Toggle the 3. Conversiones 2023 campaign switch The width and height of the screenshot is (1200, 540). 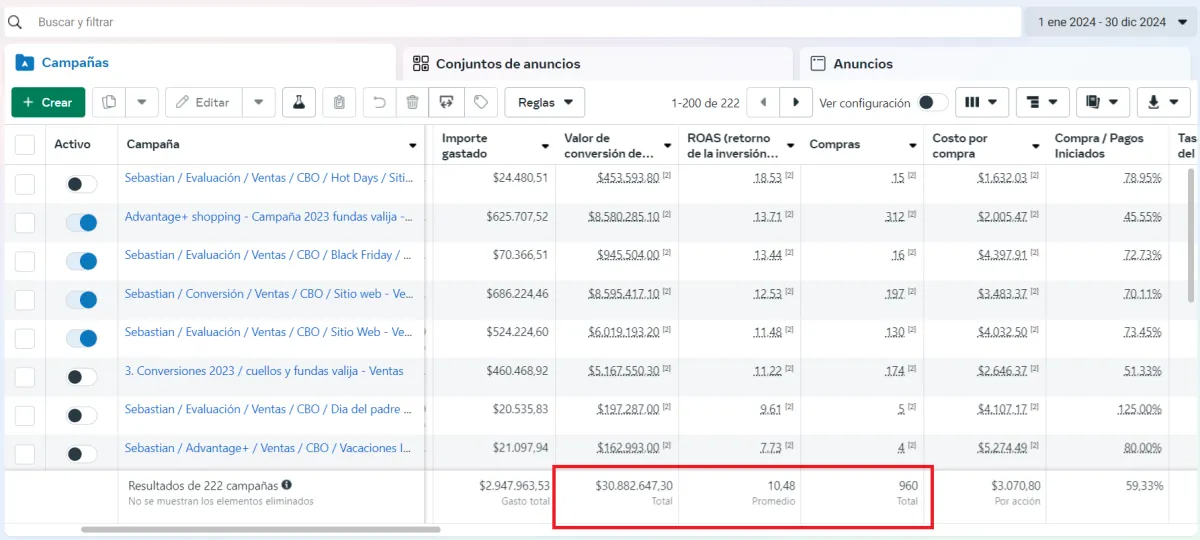81,377
